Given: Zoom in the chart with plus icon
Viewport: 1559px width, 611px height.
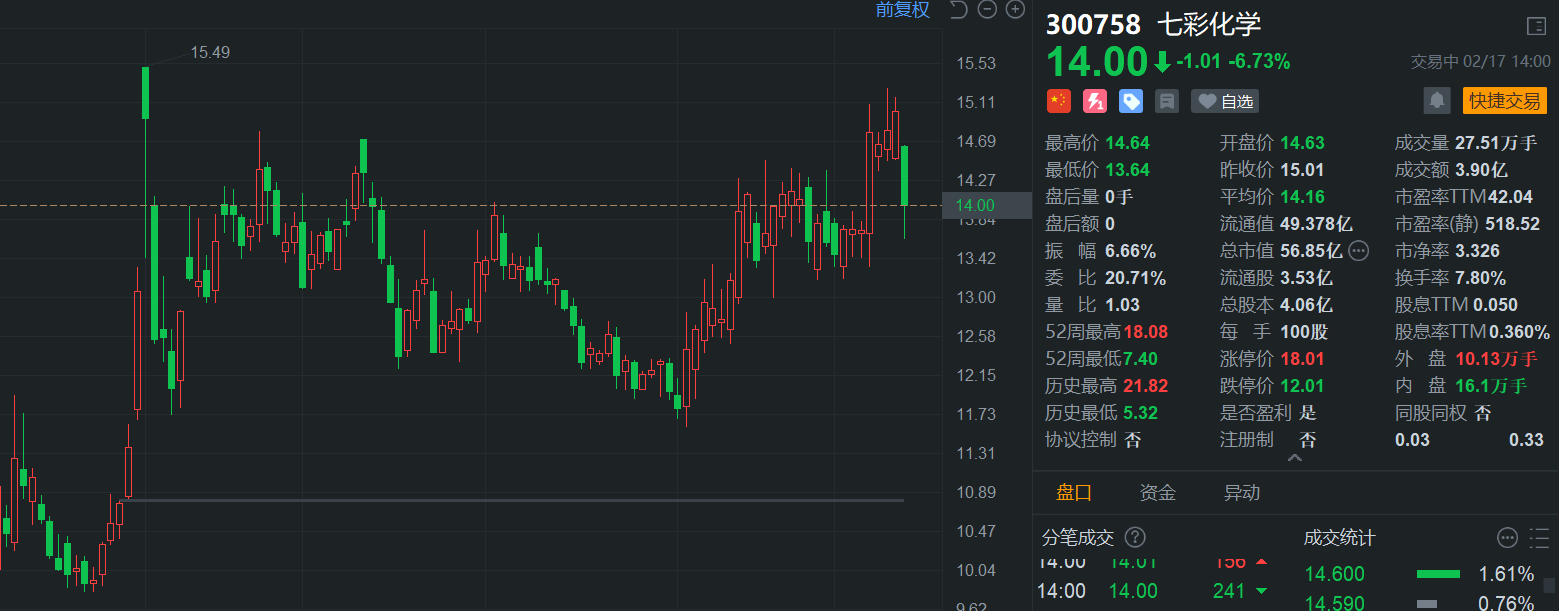Looking at the screenshot, I should (x=1015, y=10).
